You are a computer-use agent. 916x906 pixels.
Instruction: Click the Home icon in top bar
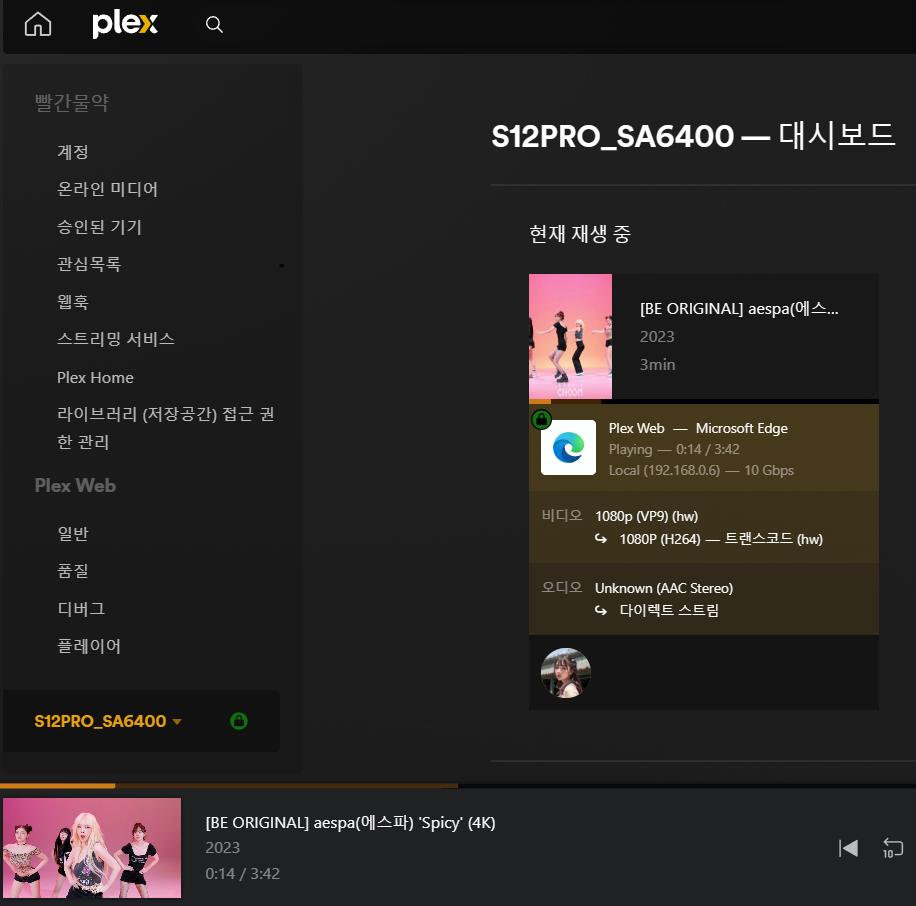pyautogui.click(x=37, y=25)
